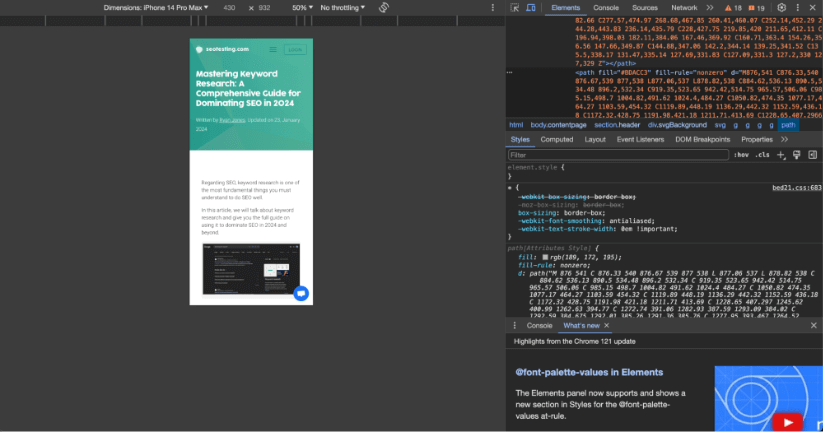Click the warnings count triangle icon
This screenshot has height=432, width=823.
point(726,7)
